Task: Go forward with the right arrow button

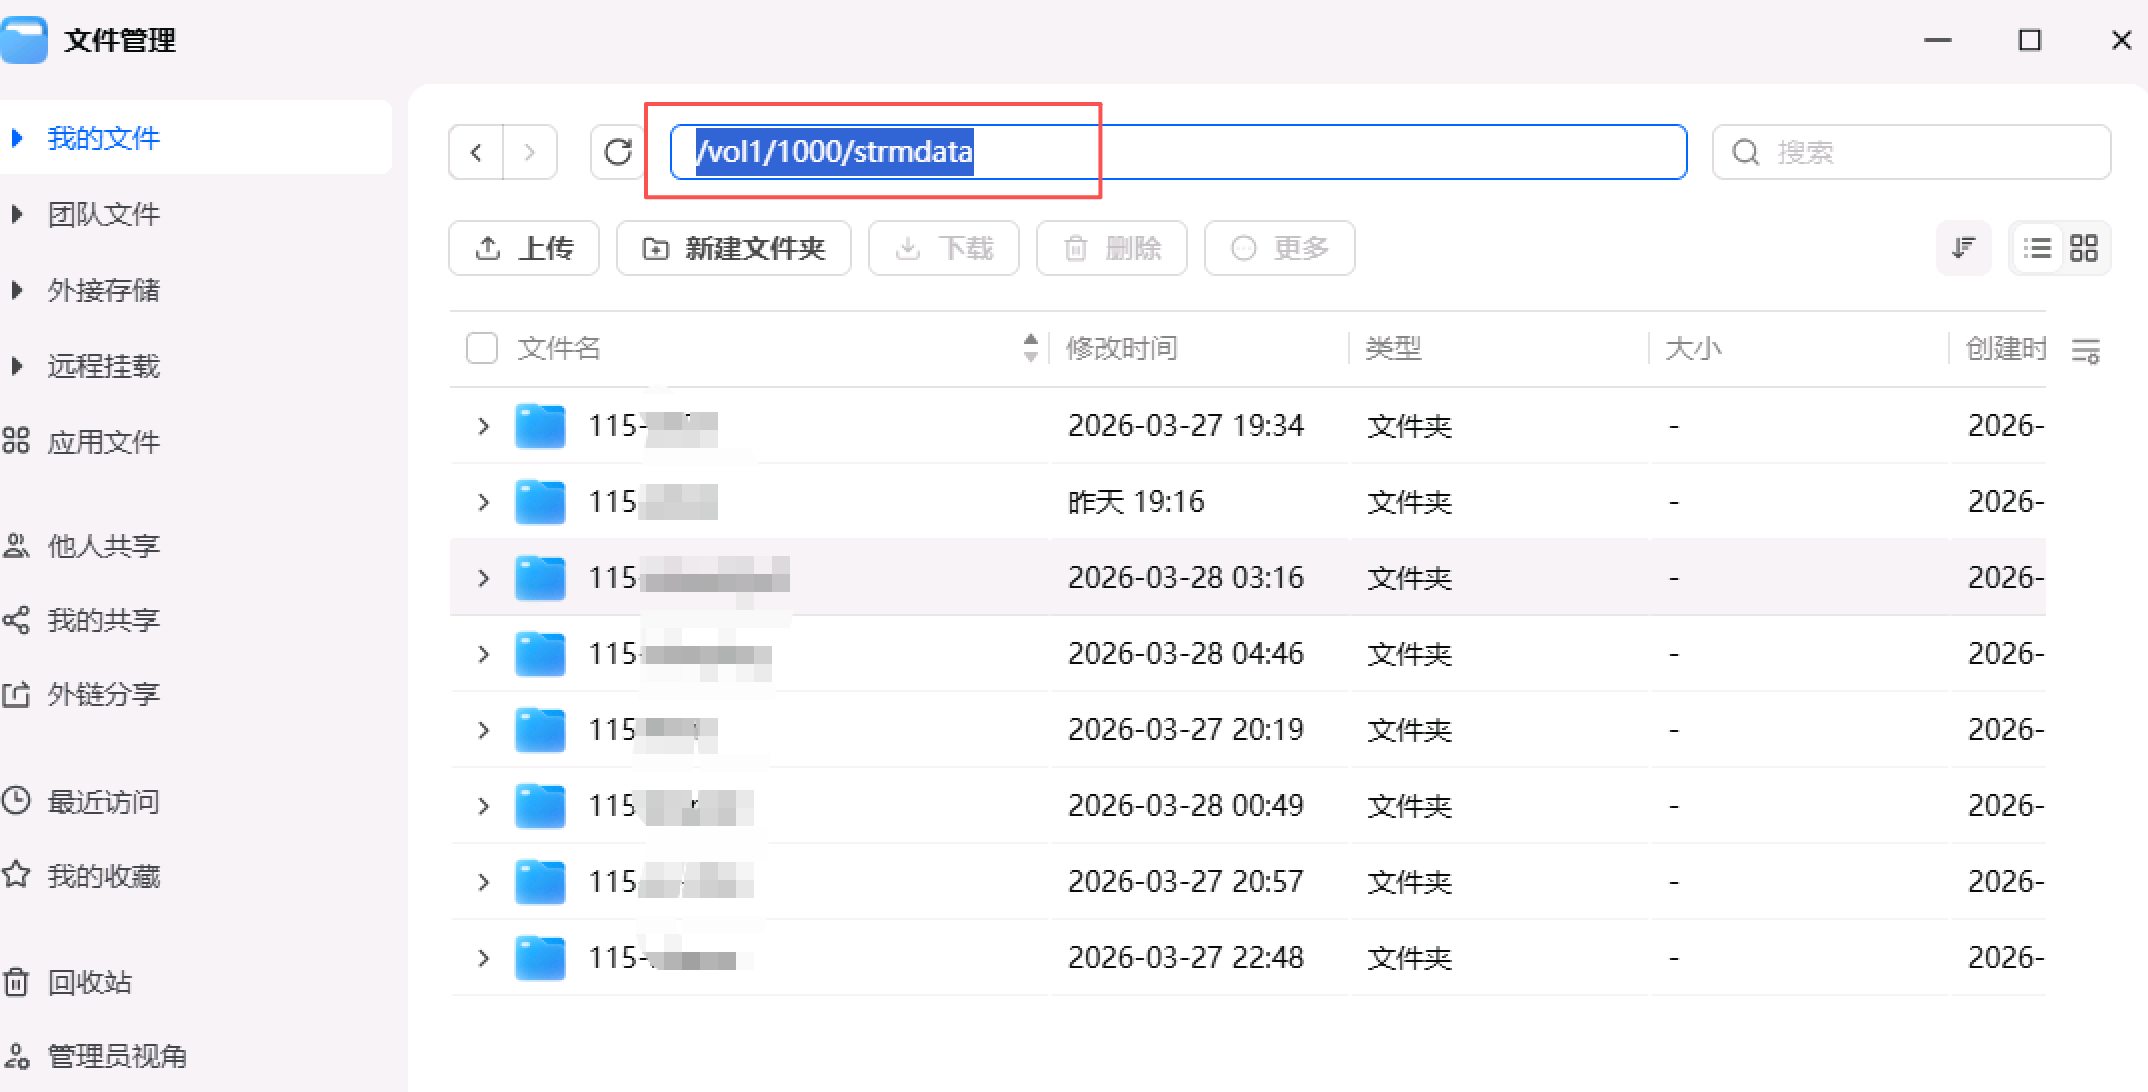Action: pos(530,152)
